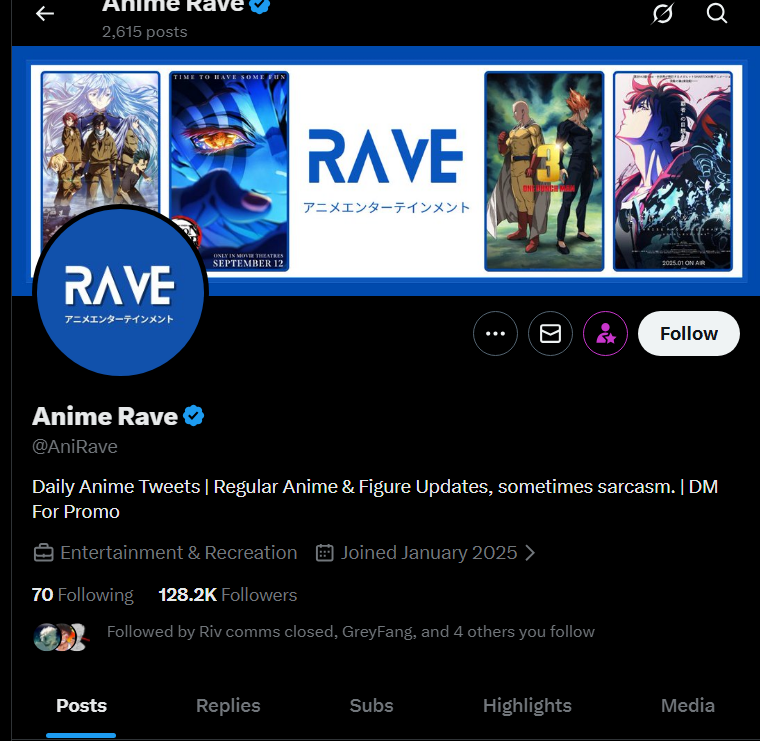Click the calendar icon beside the join date
Screen dimensions: 760x741
325,552
